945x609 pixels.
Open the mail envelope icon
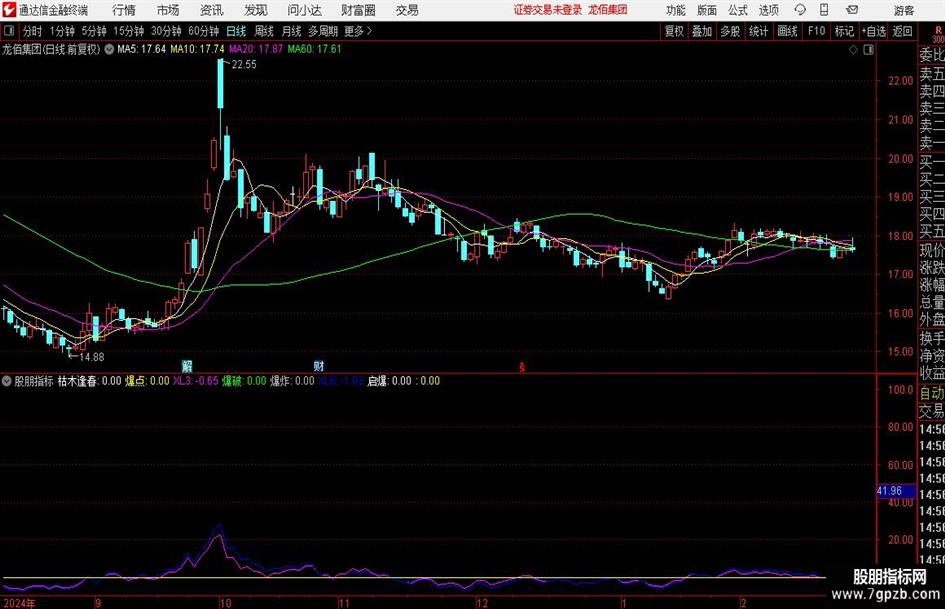pyautogui.click(x=852, y=10)
